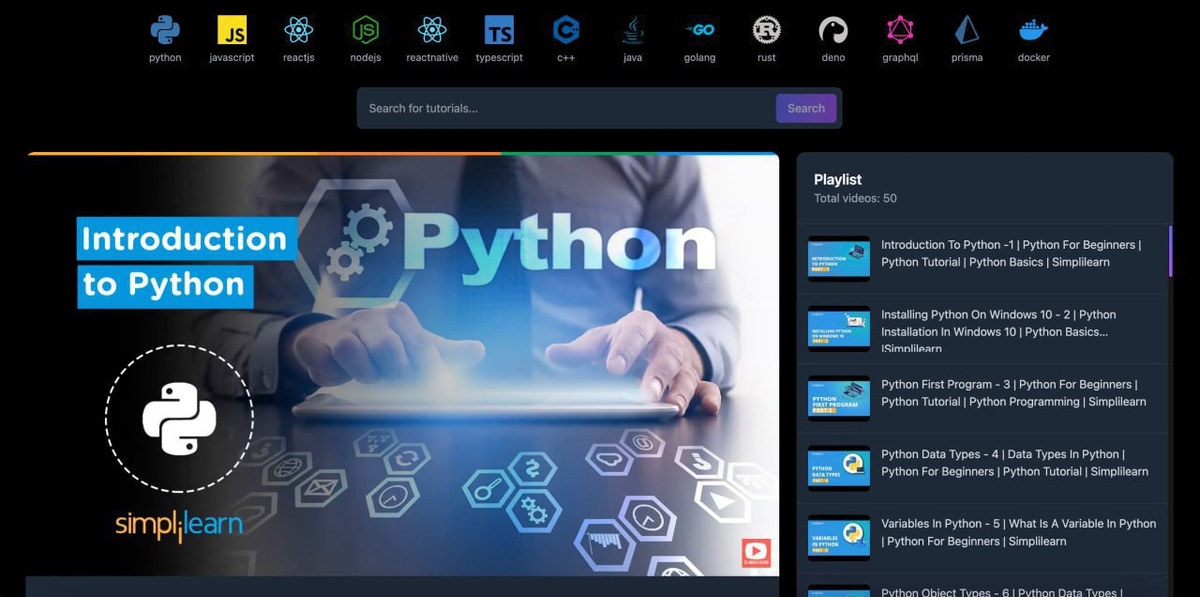The height and width of the screenshot is (597, 1200).
Task: Click the purple Search button
Action: [x=806, y=108]
